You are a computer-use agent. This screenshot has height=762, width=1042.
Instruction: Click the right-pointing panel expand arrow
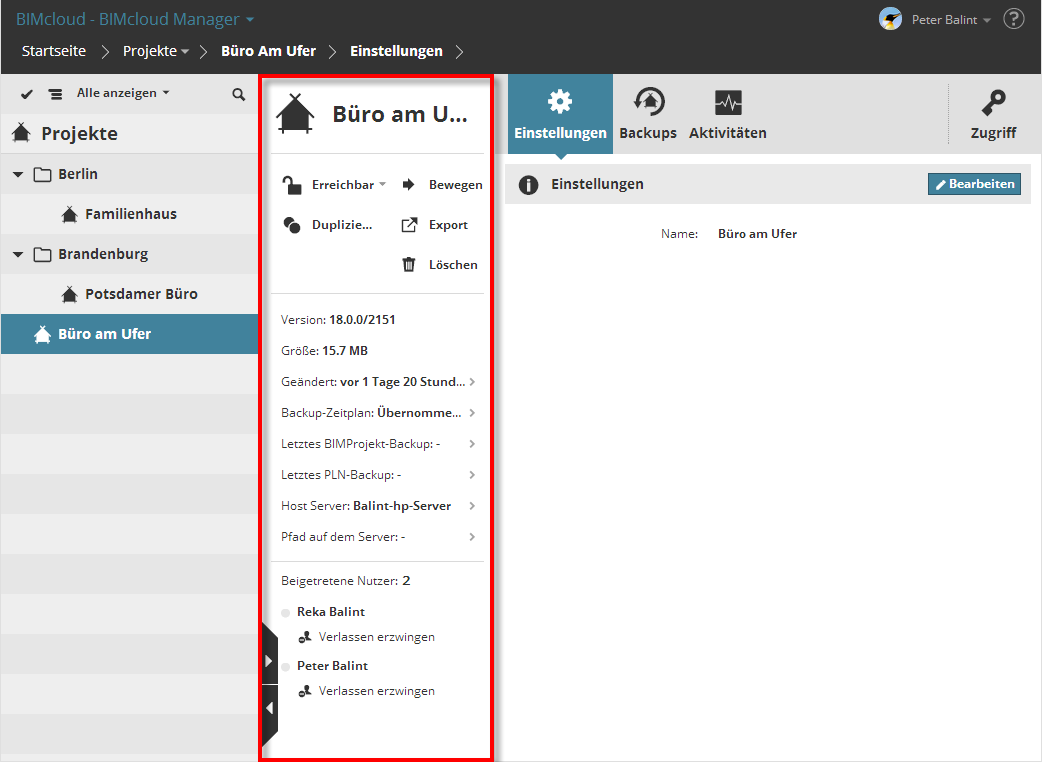[x=268, y=660]
